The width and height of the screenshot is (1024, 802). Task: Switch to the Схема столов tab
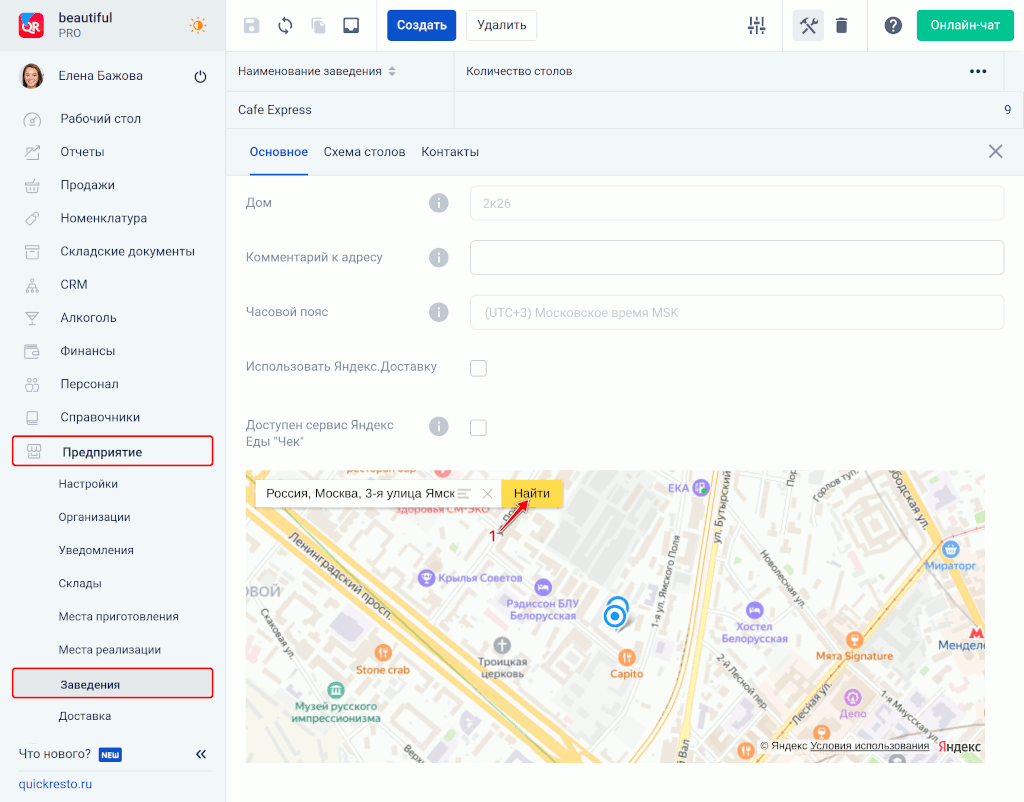[x=364, y=152]
